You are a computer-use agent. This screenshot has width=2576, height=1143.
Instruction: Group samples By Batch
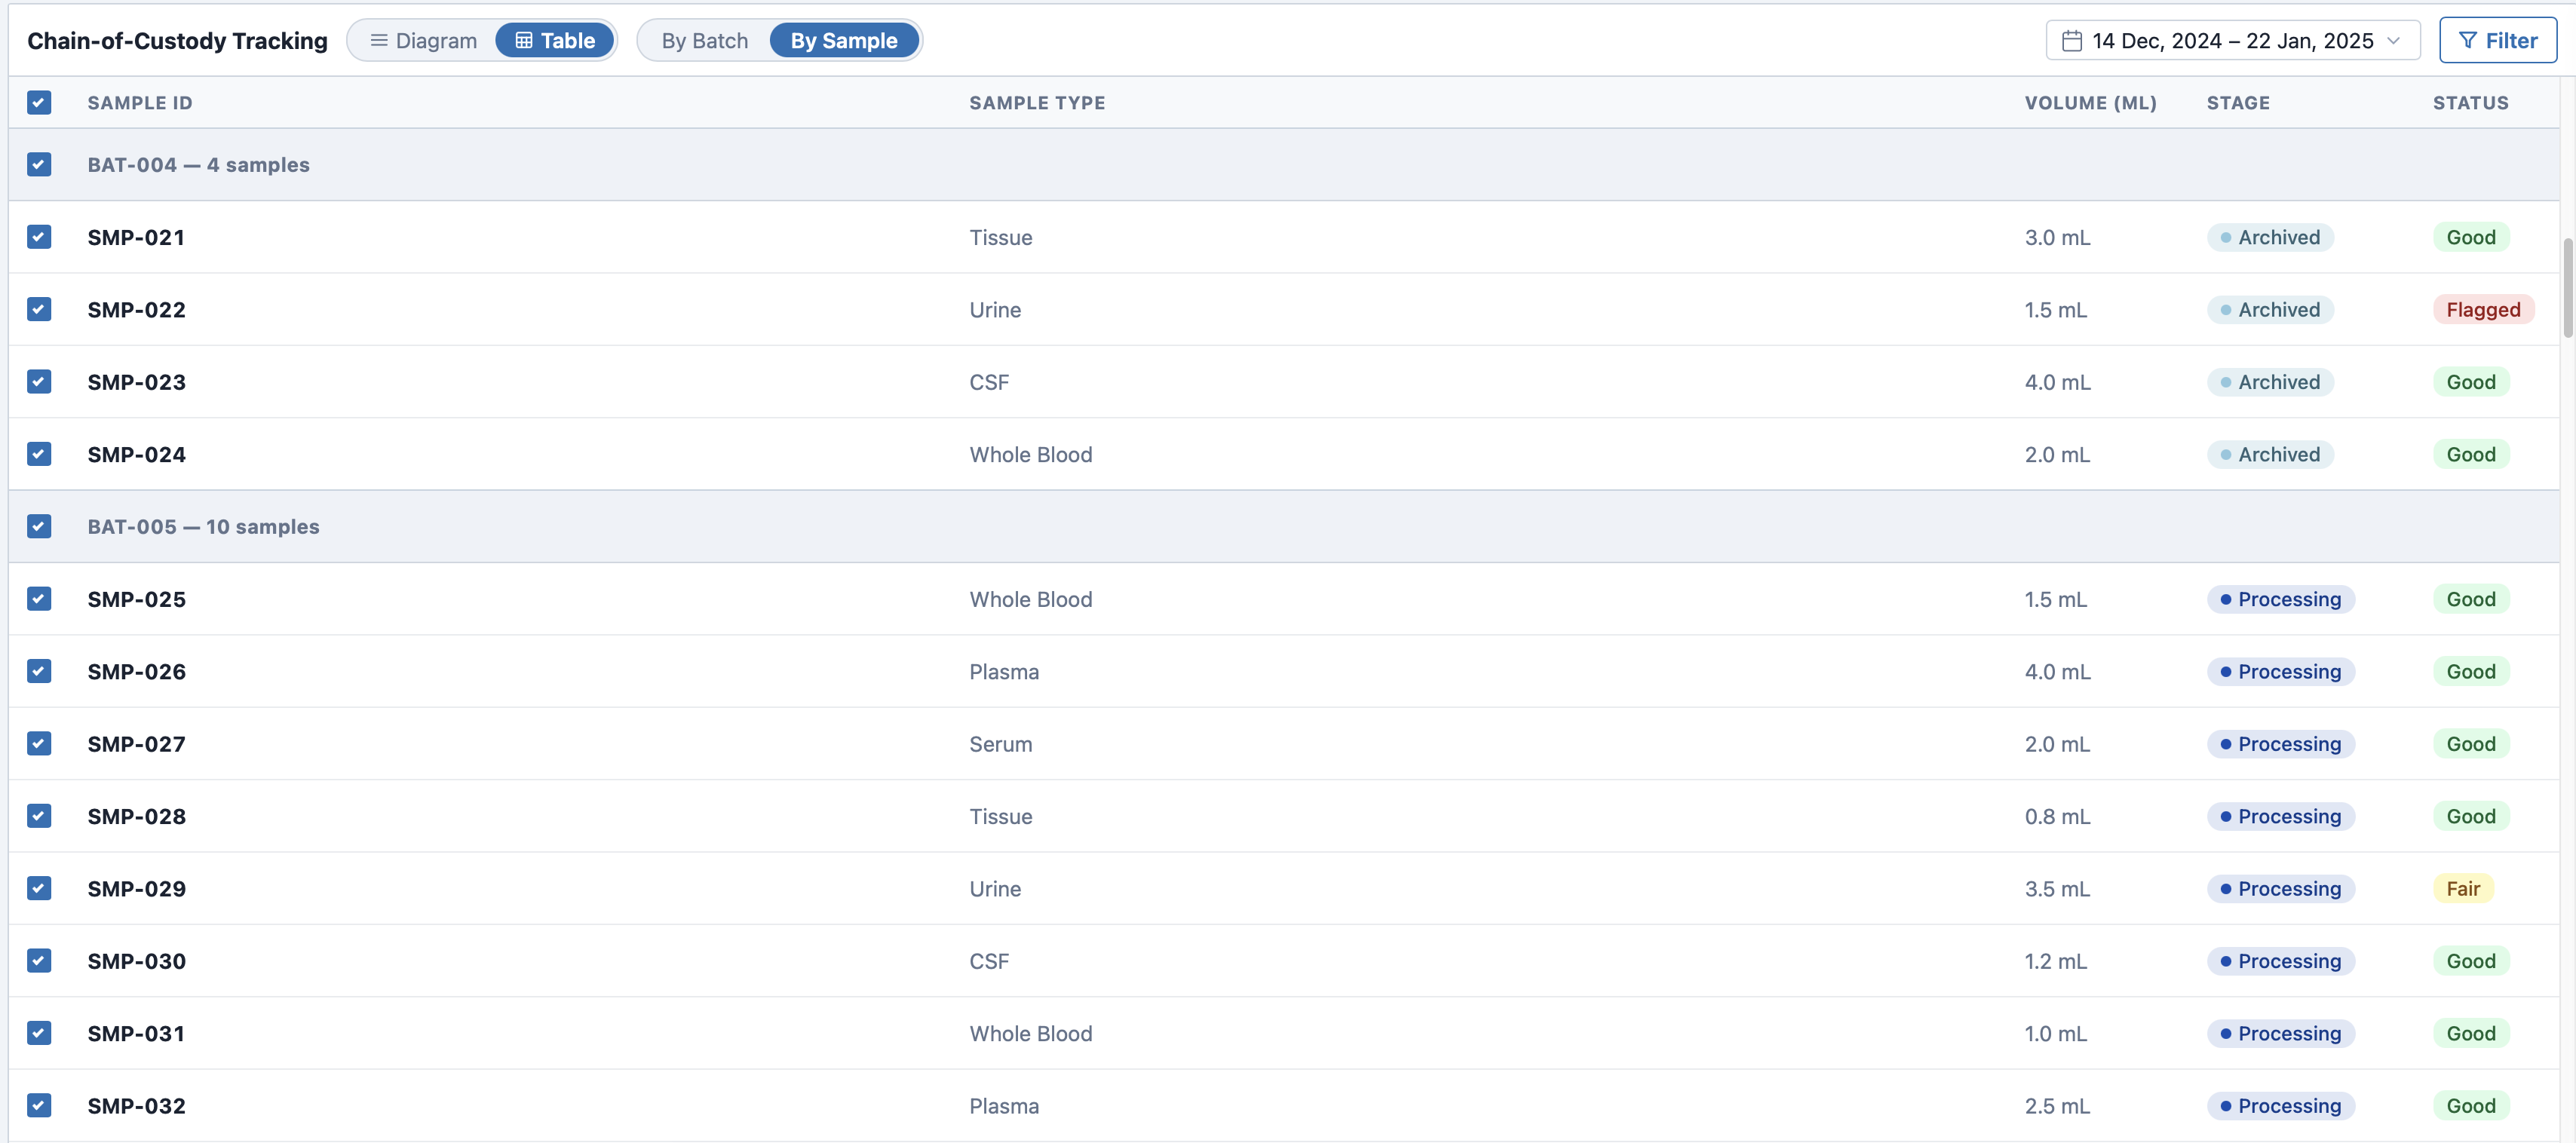[704, 41]
